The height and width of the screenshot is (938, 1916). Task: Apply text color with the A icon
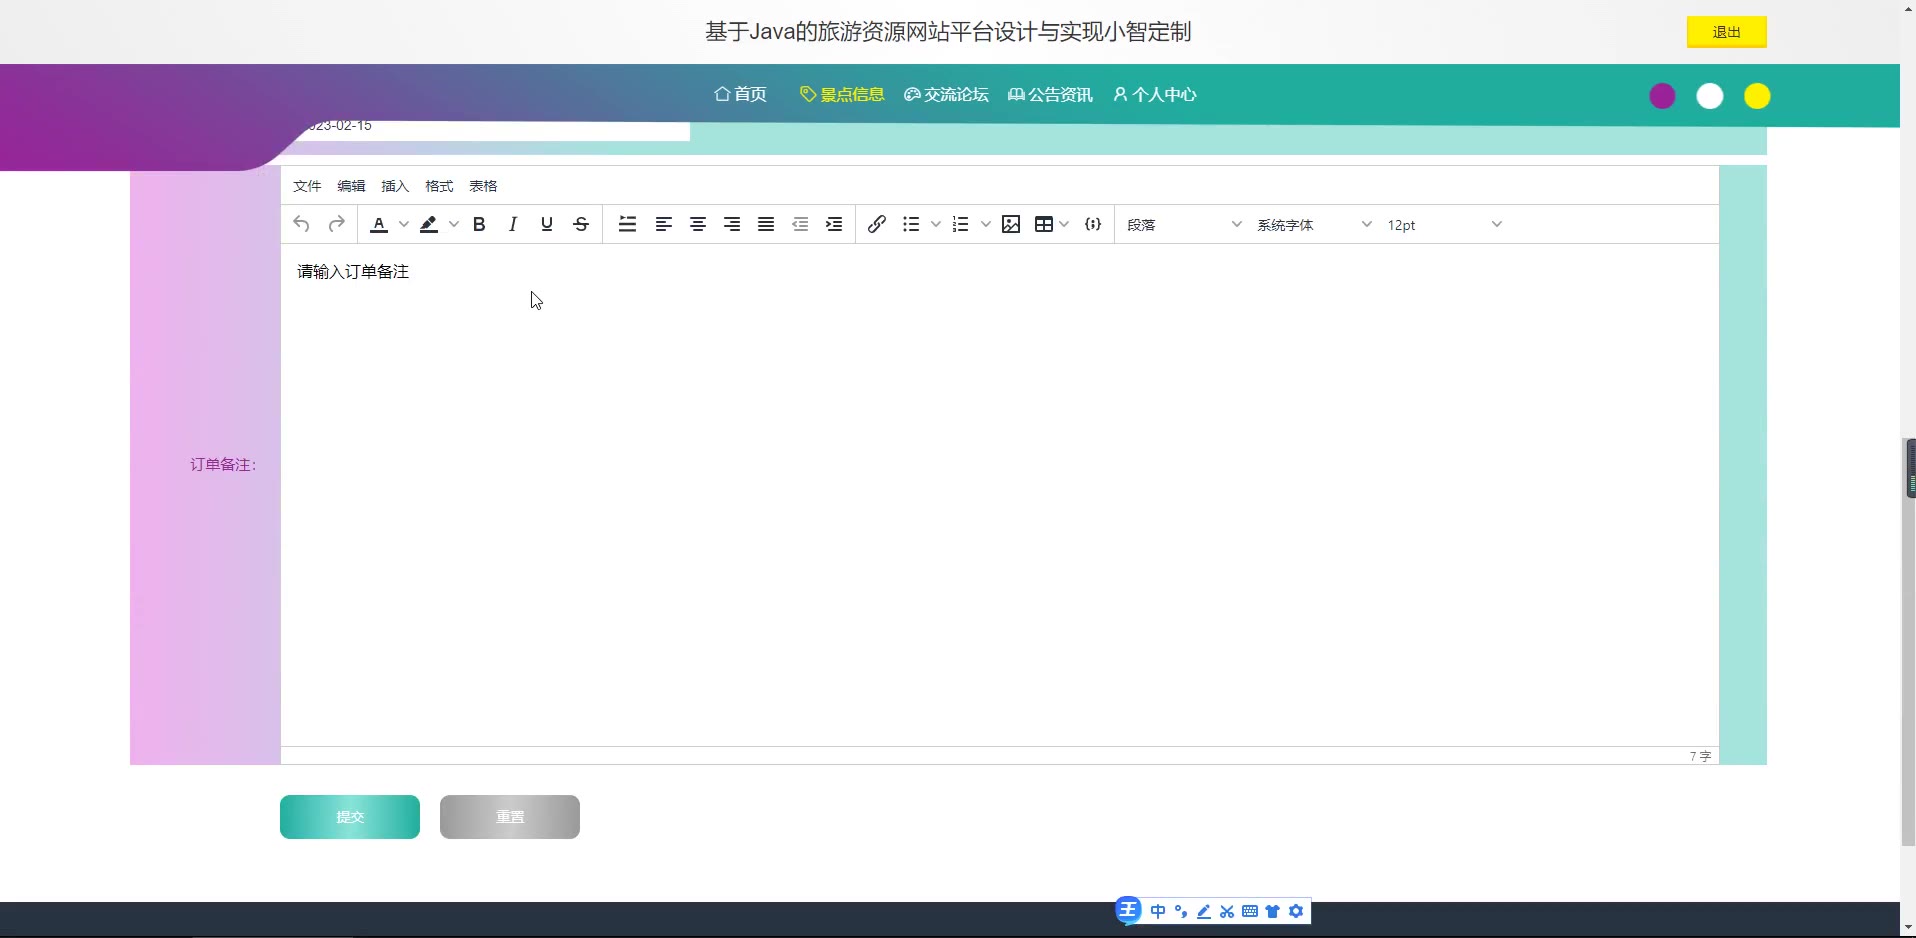(379, 224)
